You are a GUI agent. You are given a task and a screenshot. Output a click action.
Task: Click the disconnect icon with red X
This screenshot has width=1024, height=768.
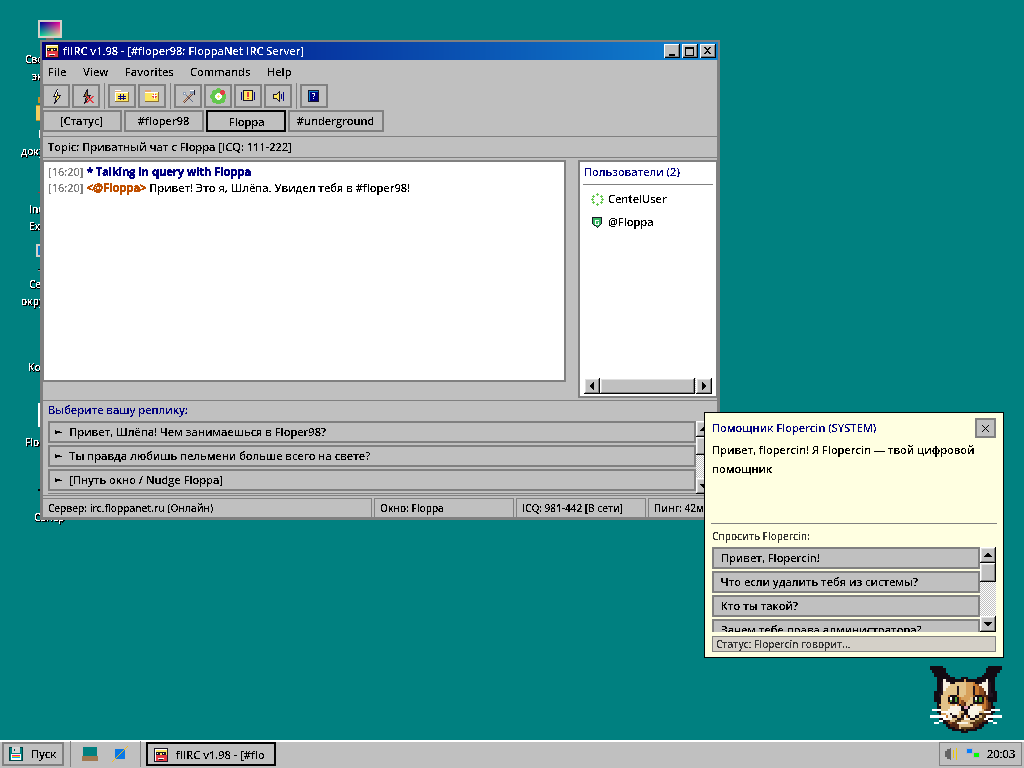[87, 97]
